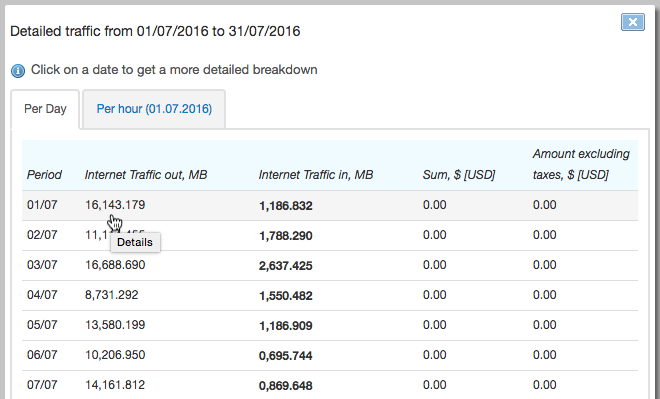Click amount excluding taxes 0.00 in 03/07 row
This screenshot has width=660, height=399.
pyautogui.click(x=545, y=265)
